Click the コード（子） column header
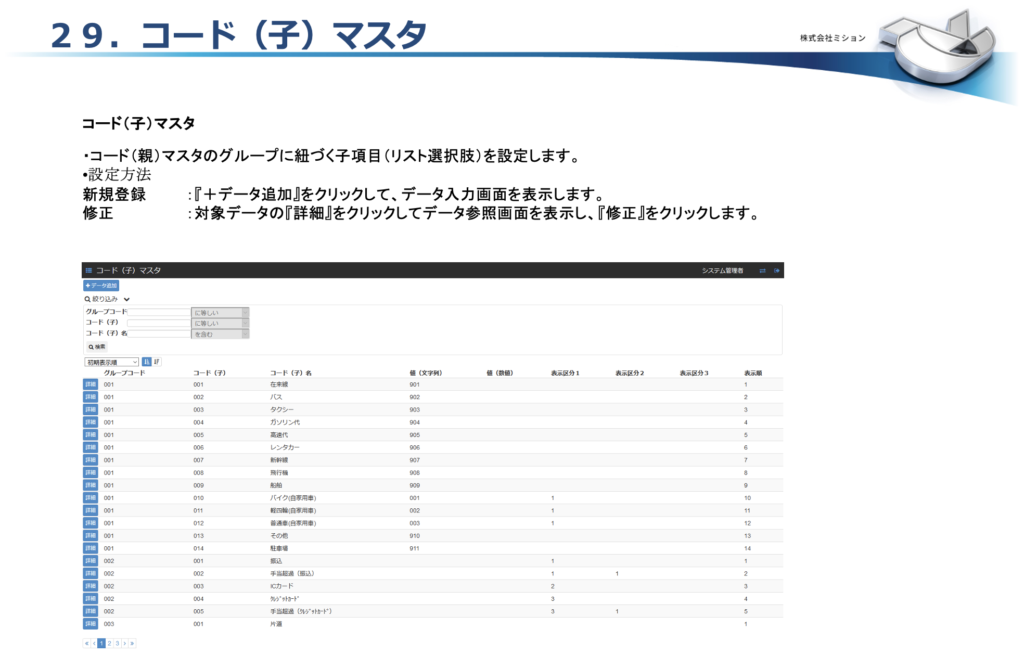 click(x=209, y=373)
